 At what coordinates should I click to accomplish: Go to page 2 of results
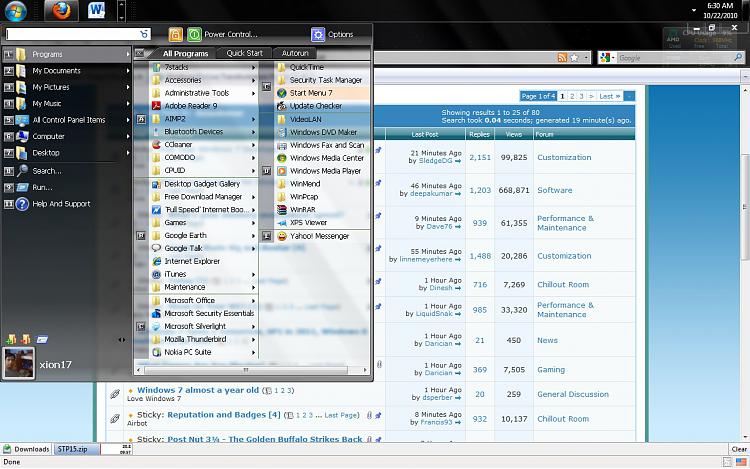click(x=572, y=96)
